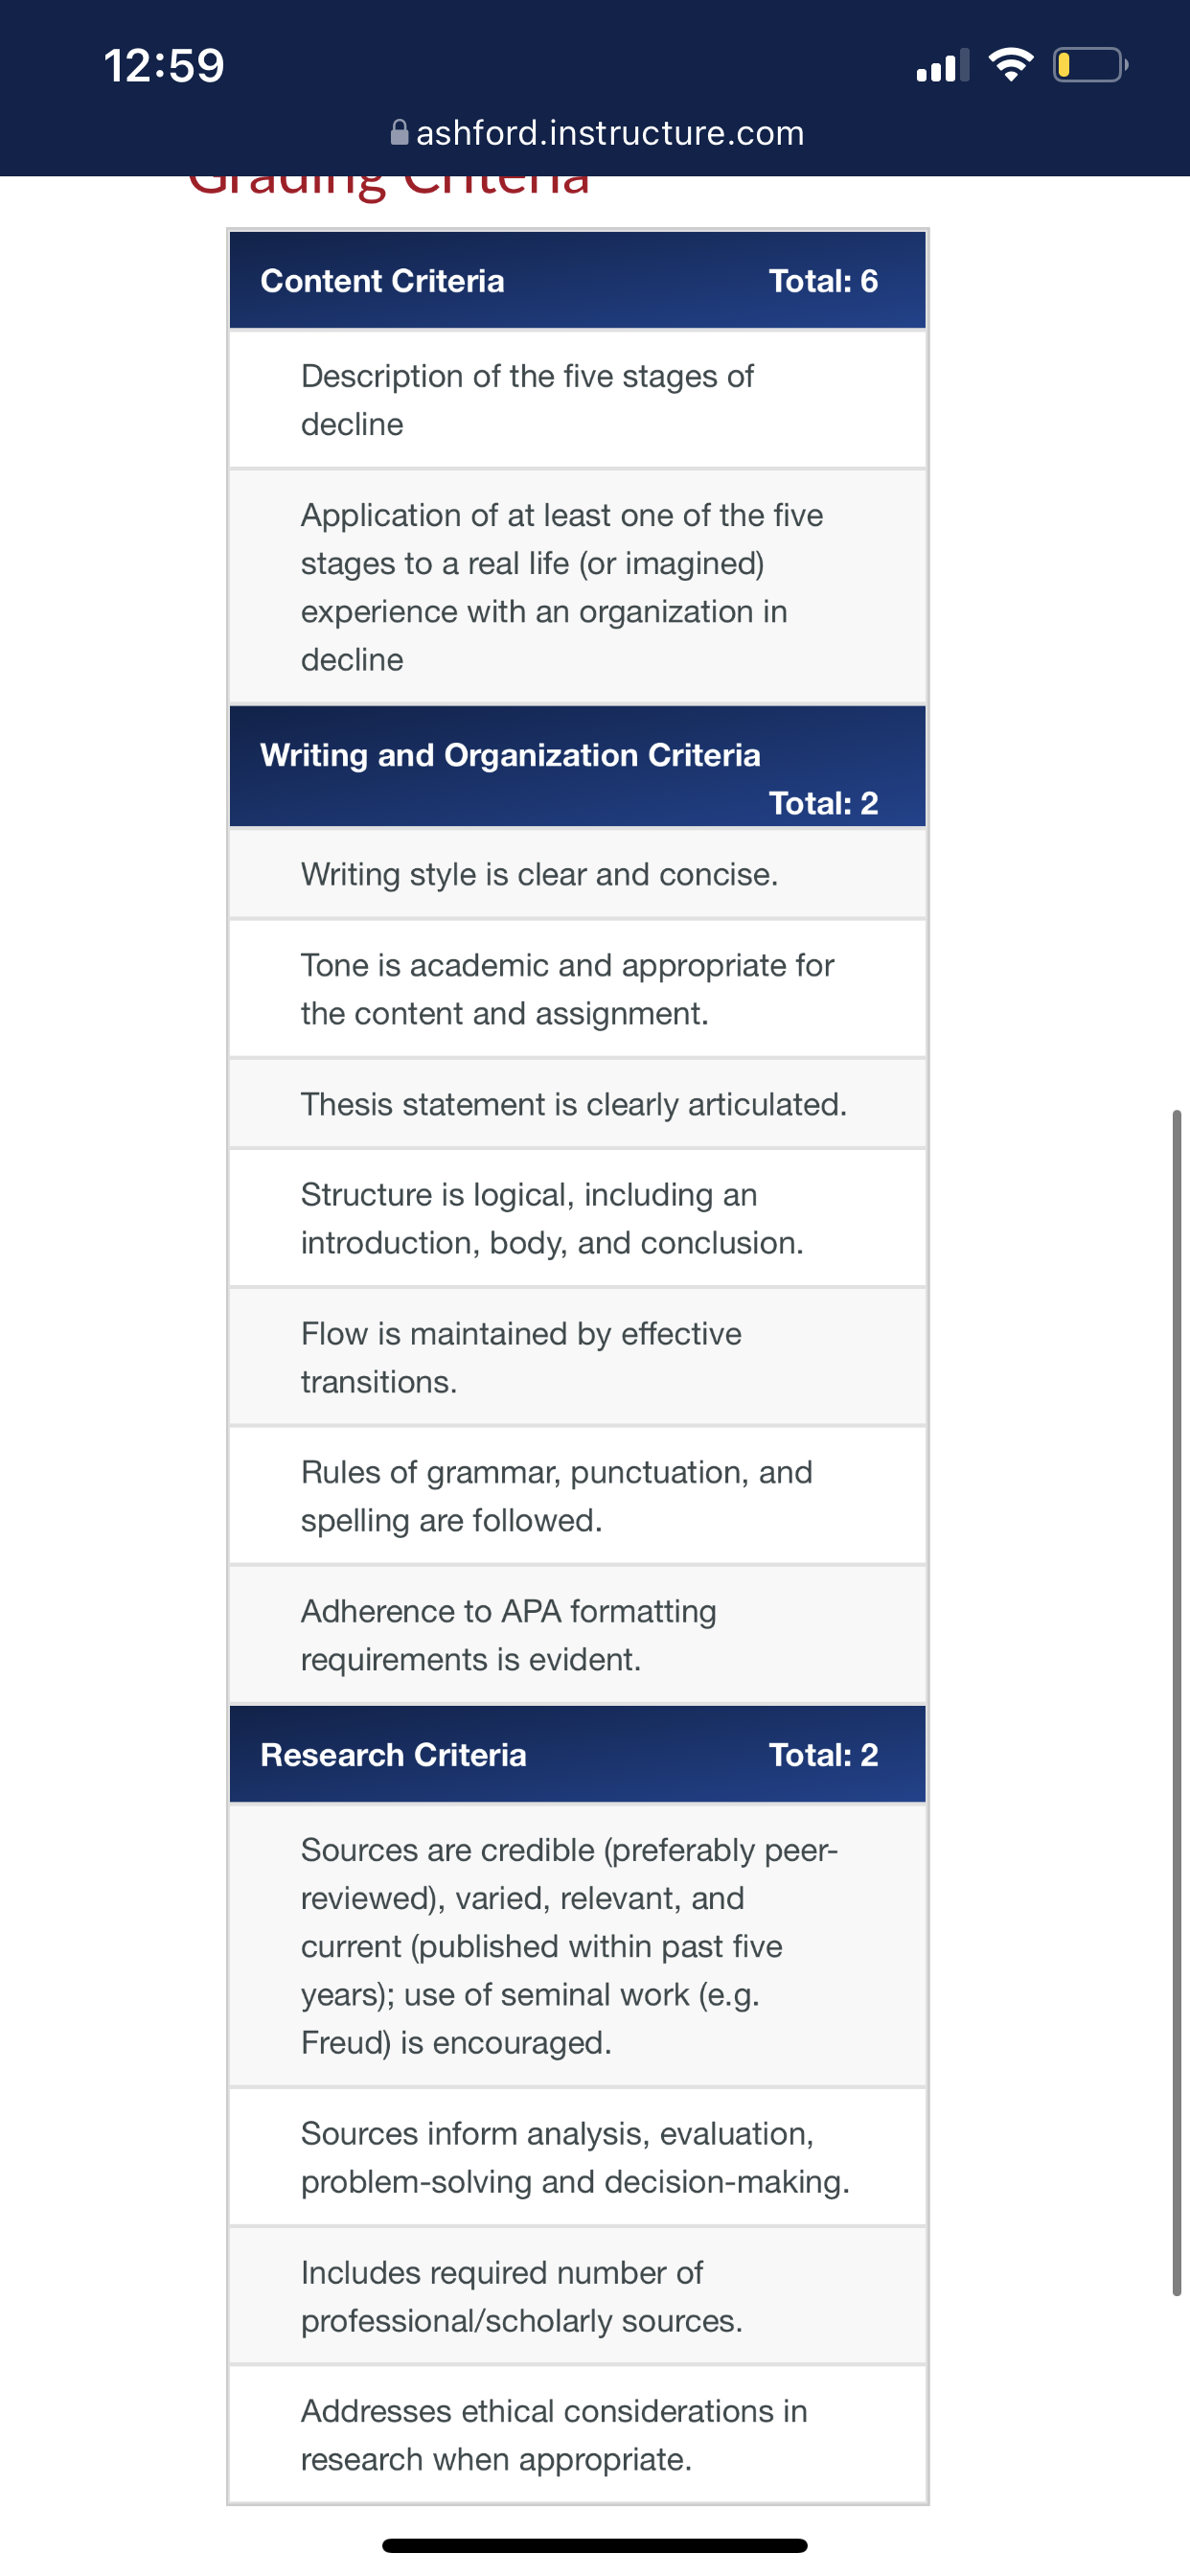Click 'Addresses ethical considerations' row
1190x2576 pixels.
click(x=578, y=2434)
